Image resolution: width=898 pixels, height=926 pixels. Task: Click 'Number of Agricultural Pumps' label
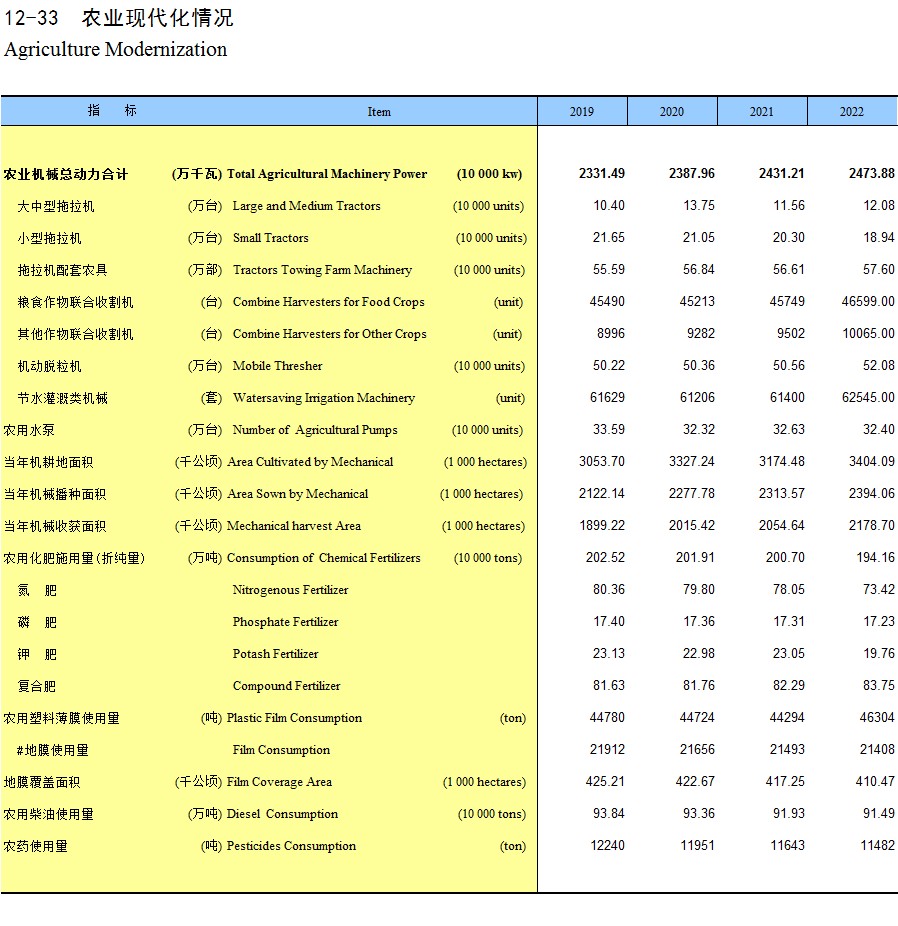[x=315, y=429]
